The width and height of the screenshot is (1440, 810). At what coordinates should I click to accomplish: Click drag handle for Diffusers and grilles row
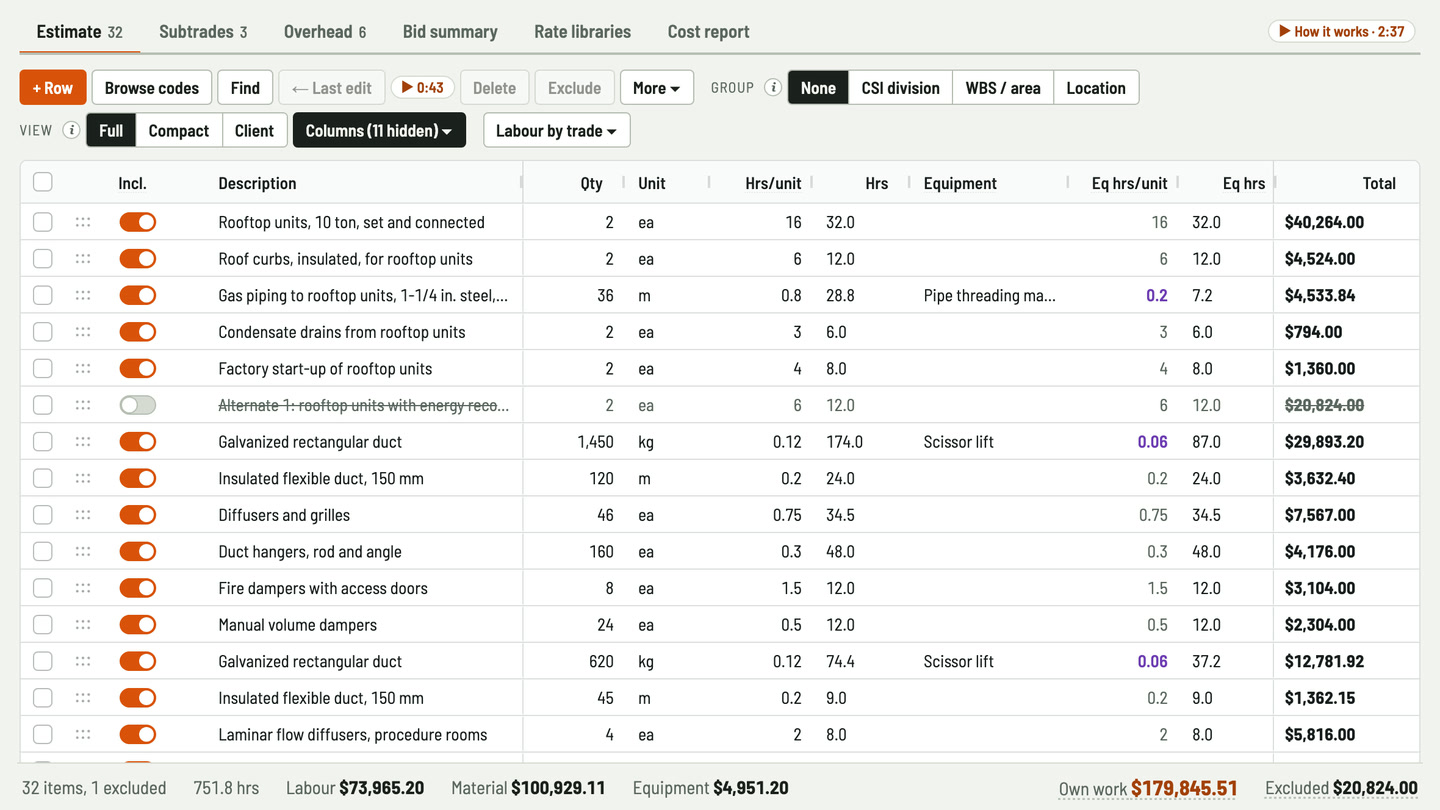tap(83, 515)
